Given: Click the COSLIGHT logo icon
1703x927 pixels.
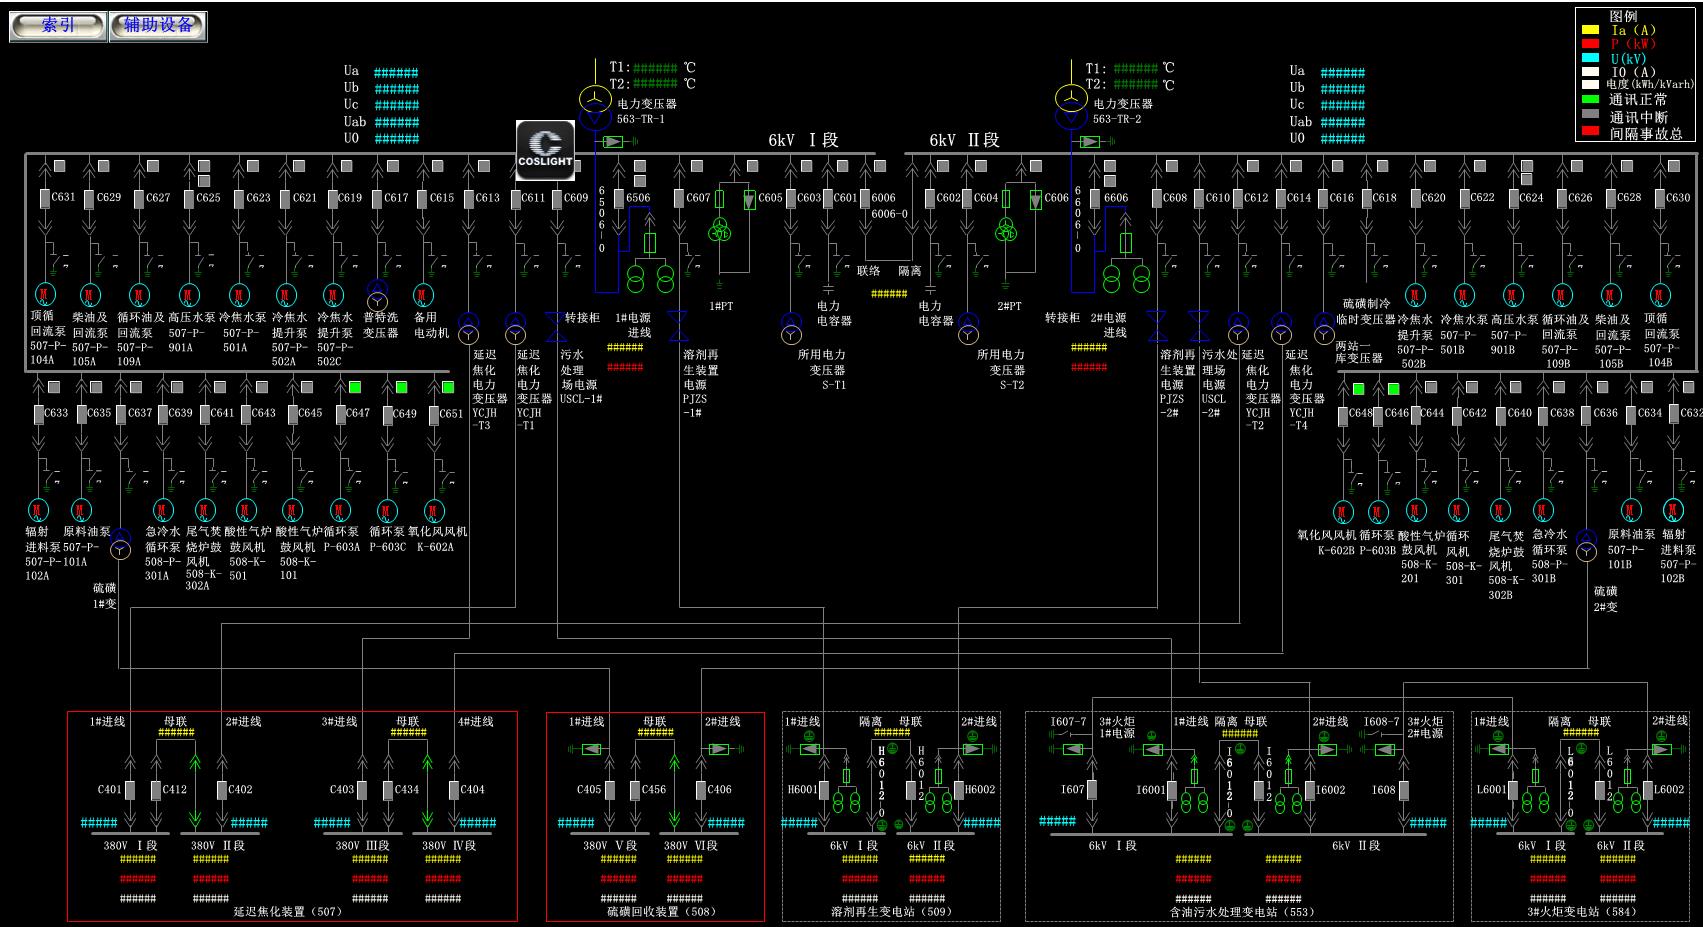Looking at the screenshot, I should (545, 150).
